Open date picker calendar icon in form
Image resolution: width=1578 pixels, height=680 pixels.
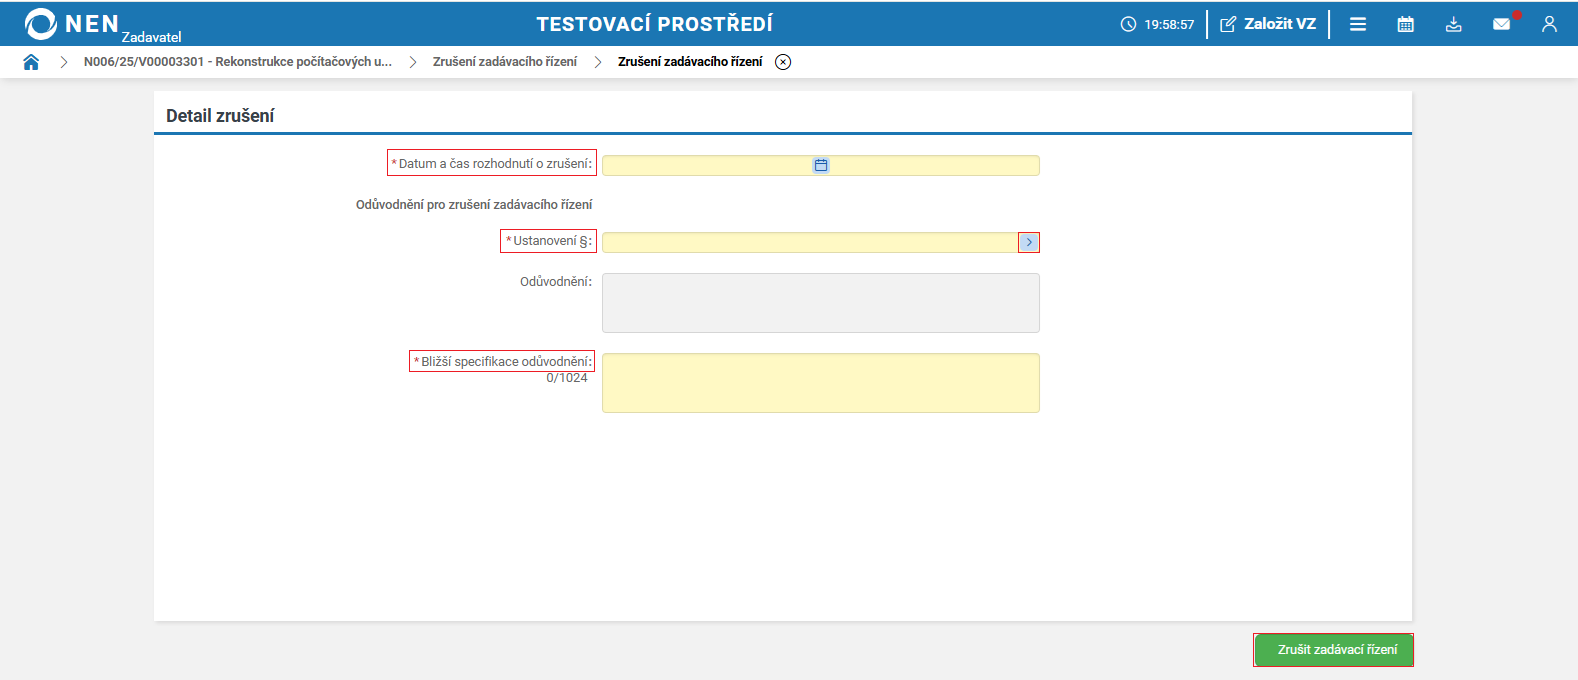point(821,165)
